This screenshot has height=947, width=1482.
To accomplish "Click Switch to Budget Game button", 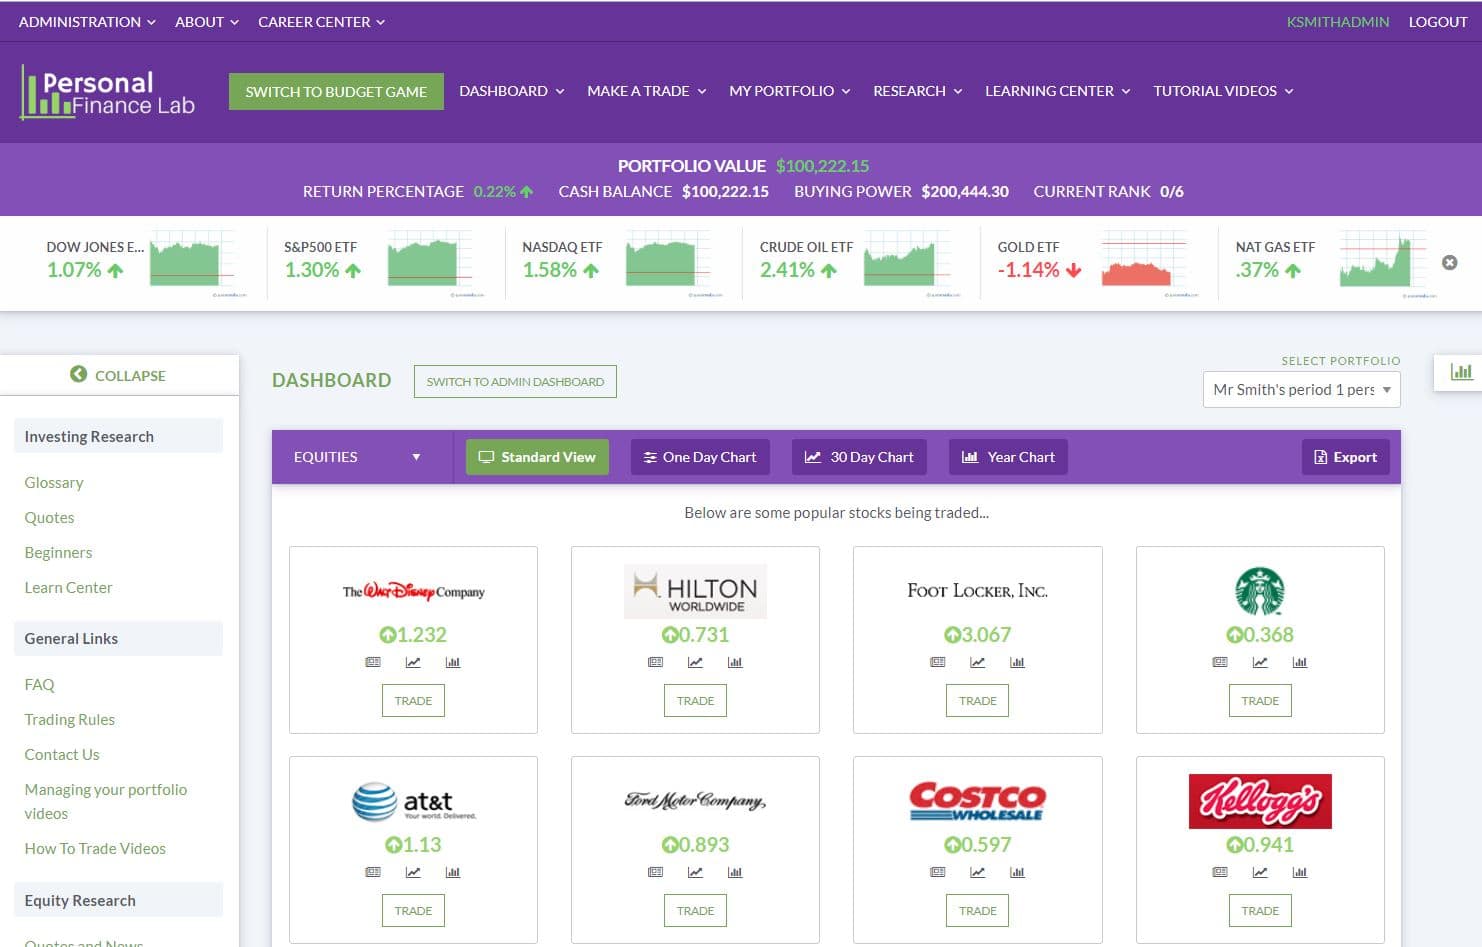I will pyautogui.click(x=336, y=91).
